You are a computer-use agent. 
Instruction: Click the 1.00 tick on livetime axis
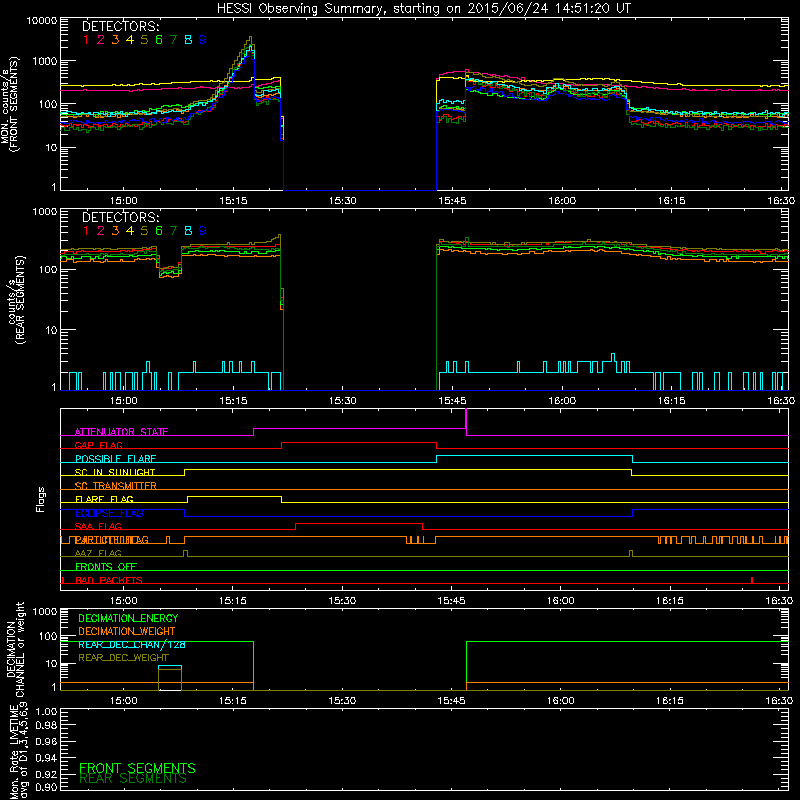tap(46, 712)
